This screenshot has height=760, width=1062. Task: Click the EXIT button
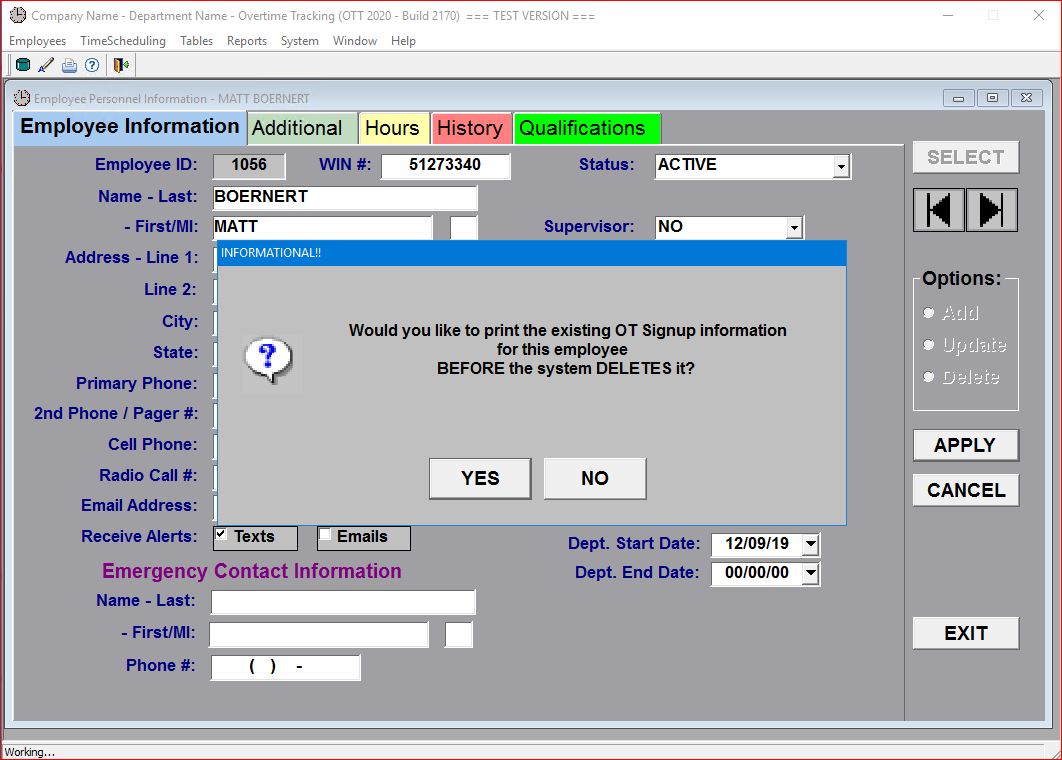[966, 633]
